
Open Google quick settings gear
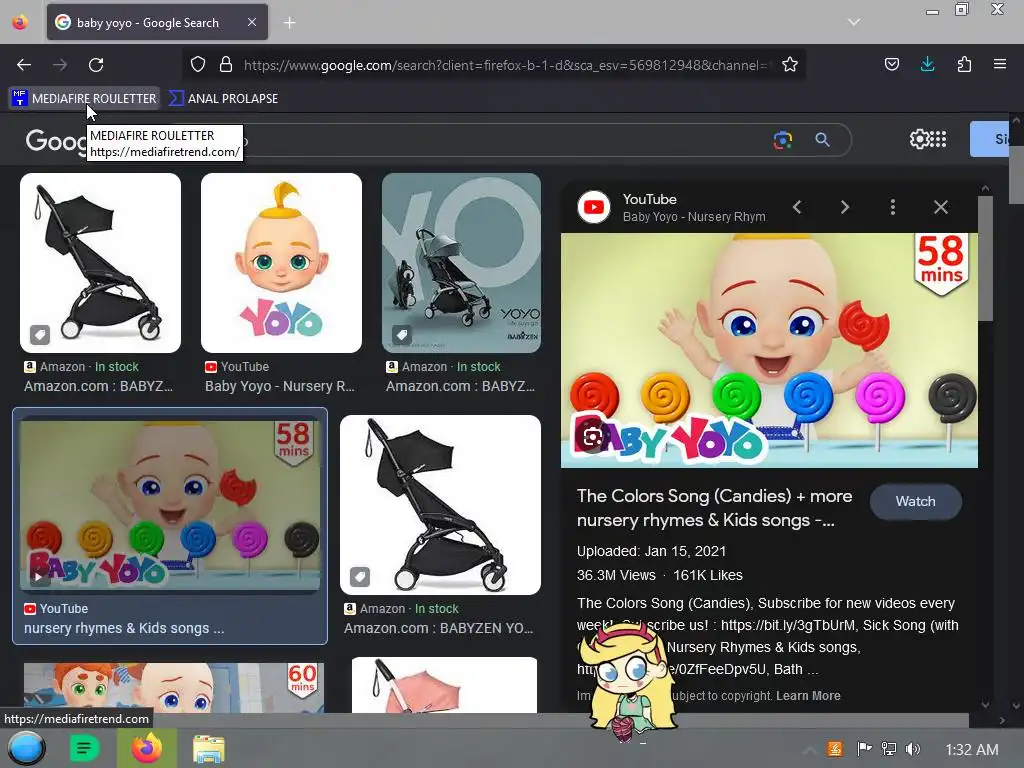(919, 139)
